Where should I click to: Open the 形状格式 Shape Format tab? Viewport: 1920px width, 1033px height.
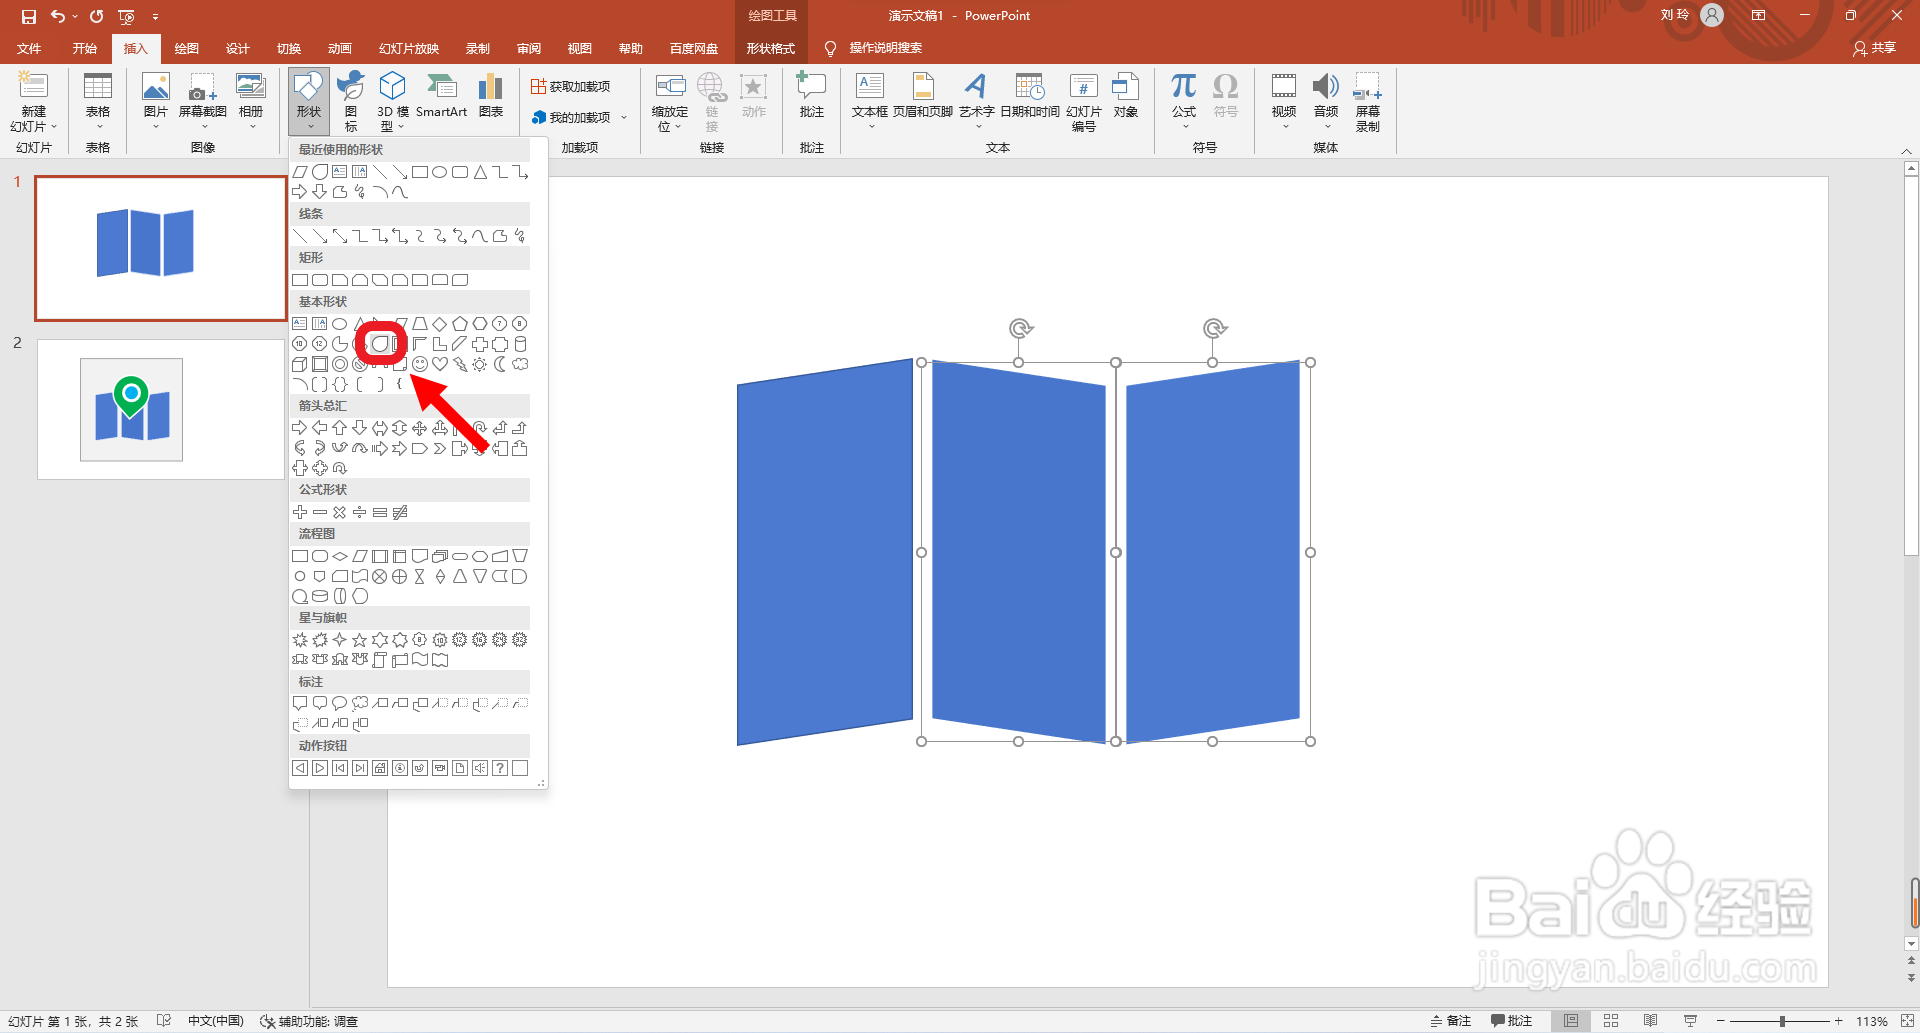point(771,48)
